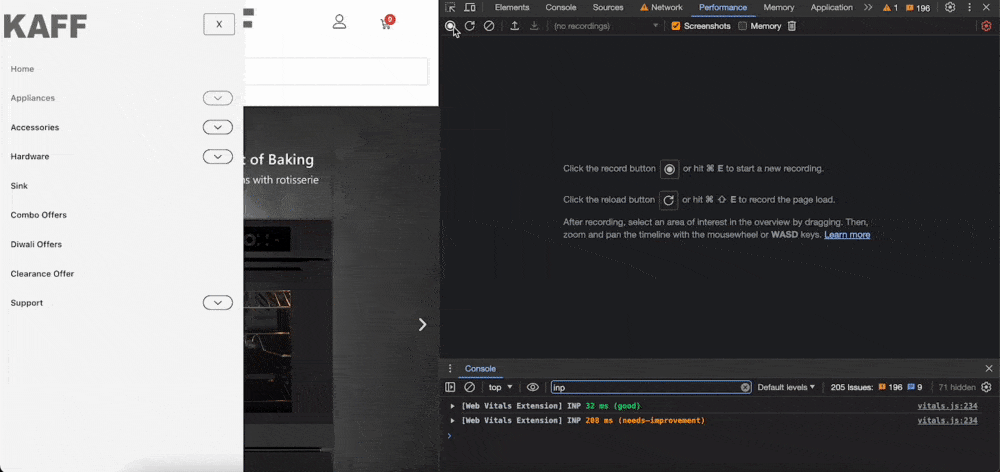Image resolution: width=1000 pixels, height=472 pixels.
Task: Click the user account icon on KAFF site
Action: (339, 22)
